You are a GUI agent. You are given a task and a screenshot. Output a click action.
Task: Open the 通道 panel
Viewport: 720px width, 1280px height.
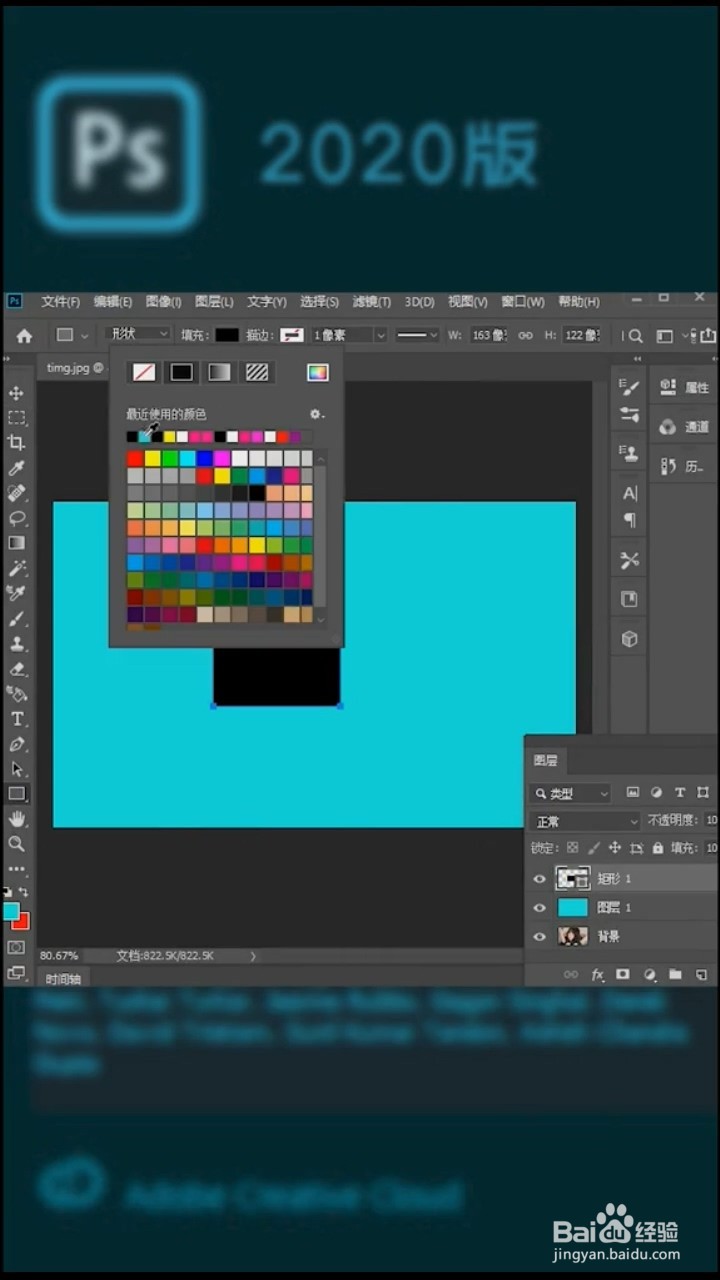pos(685,427)
